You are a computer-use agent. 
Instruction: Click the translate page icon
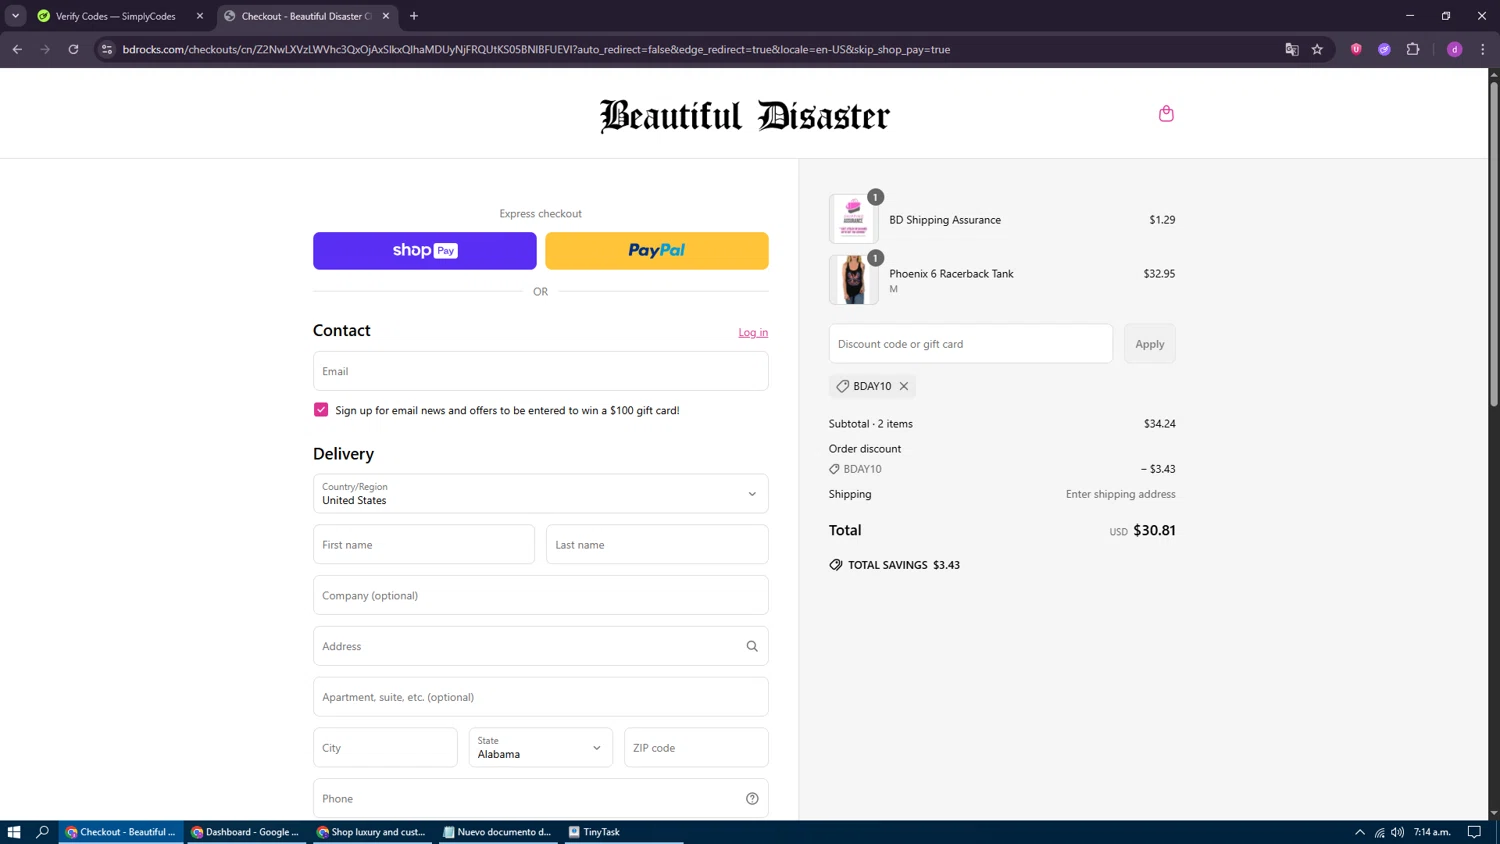pyautogui.click(x=1291, y=49)
